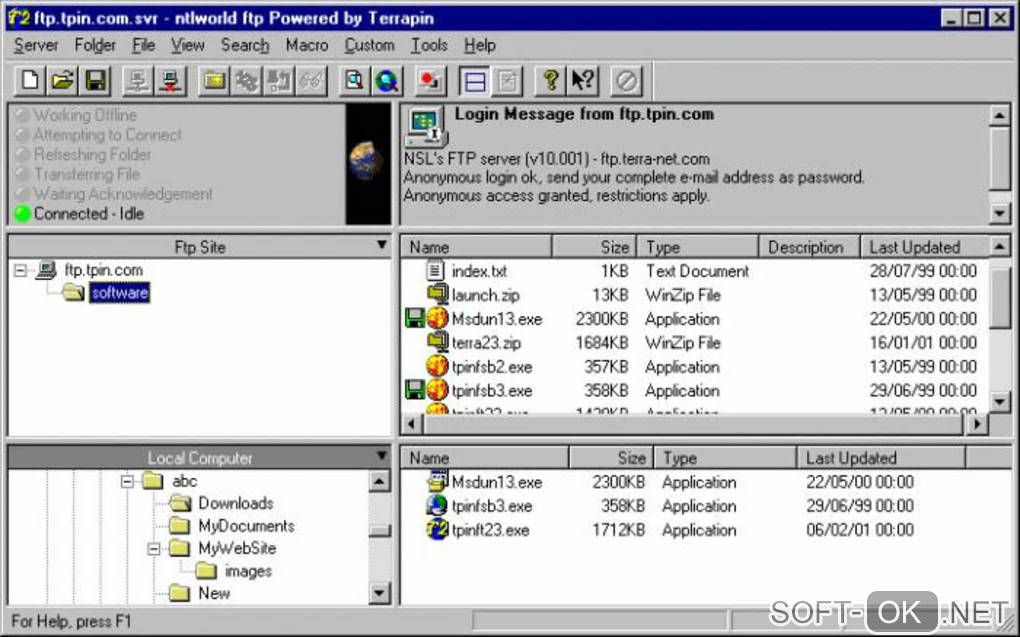The height and width of the screenshot is (637, 1020).
Task: Click the greyed Stop/cancel circle icon
Action: click(x=626, y=81)
